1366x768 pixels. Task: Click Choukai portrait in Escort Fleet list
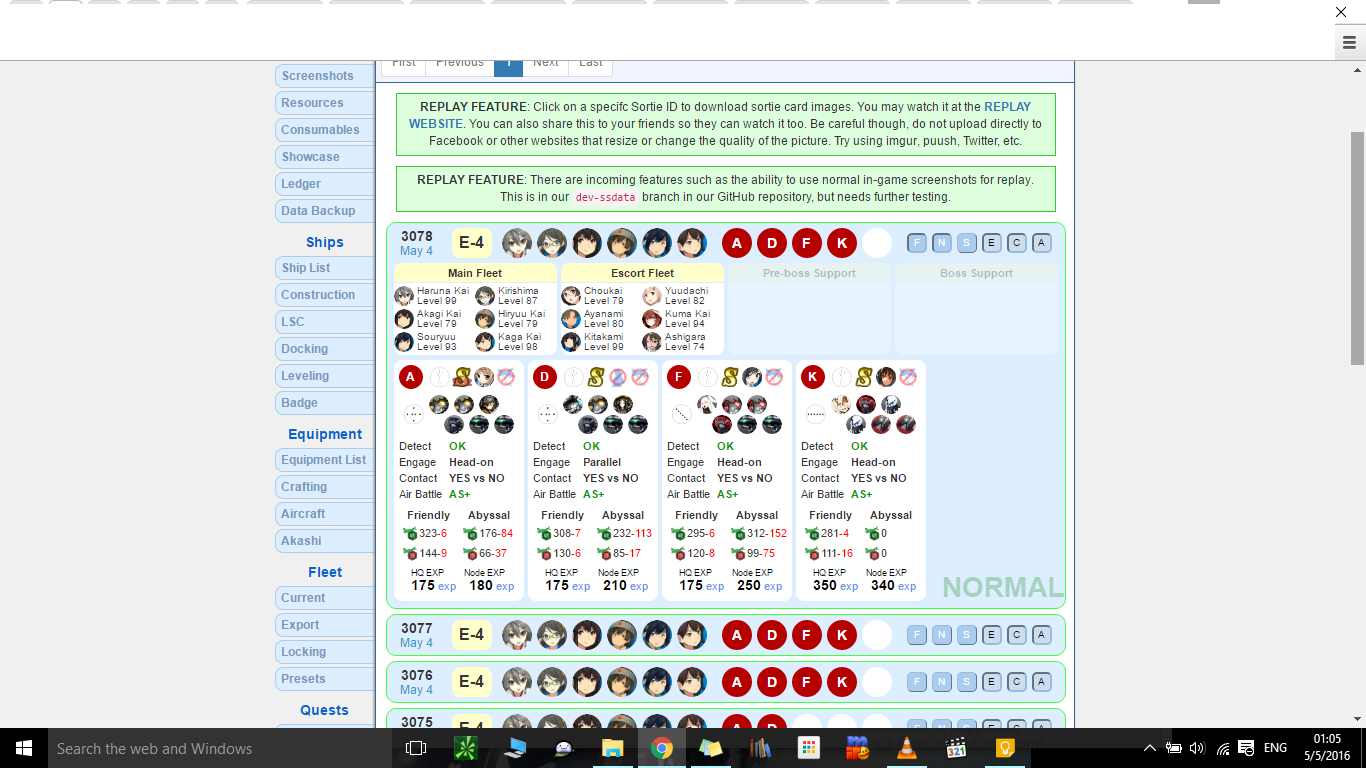click(x=571, y=296)
